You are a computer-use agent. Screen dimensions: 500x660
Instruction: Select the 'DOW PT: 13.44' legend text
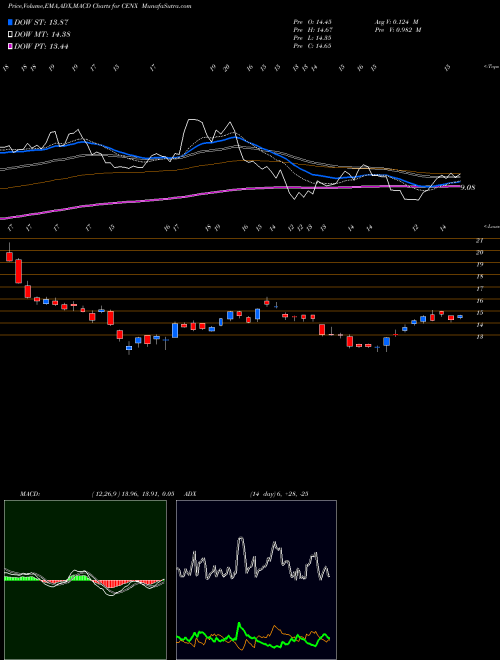coord(42,46)
